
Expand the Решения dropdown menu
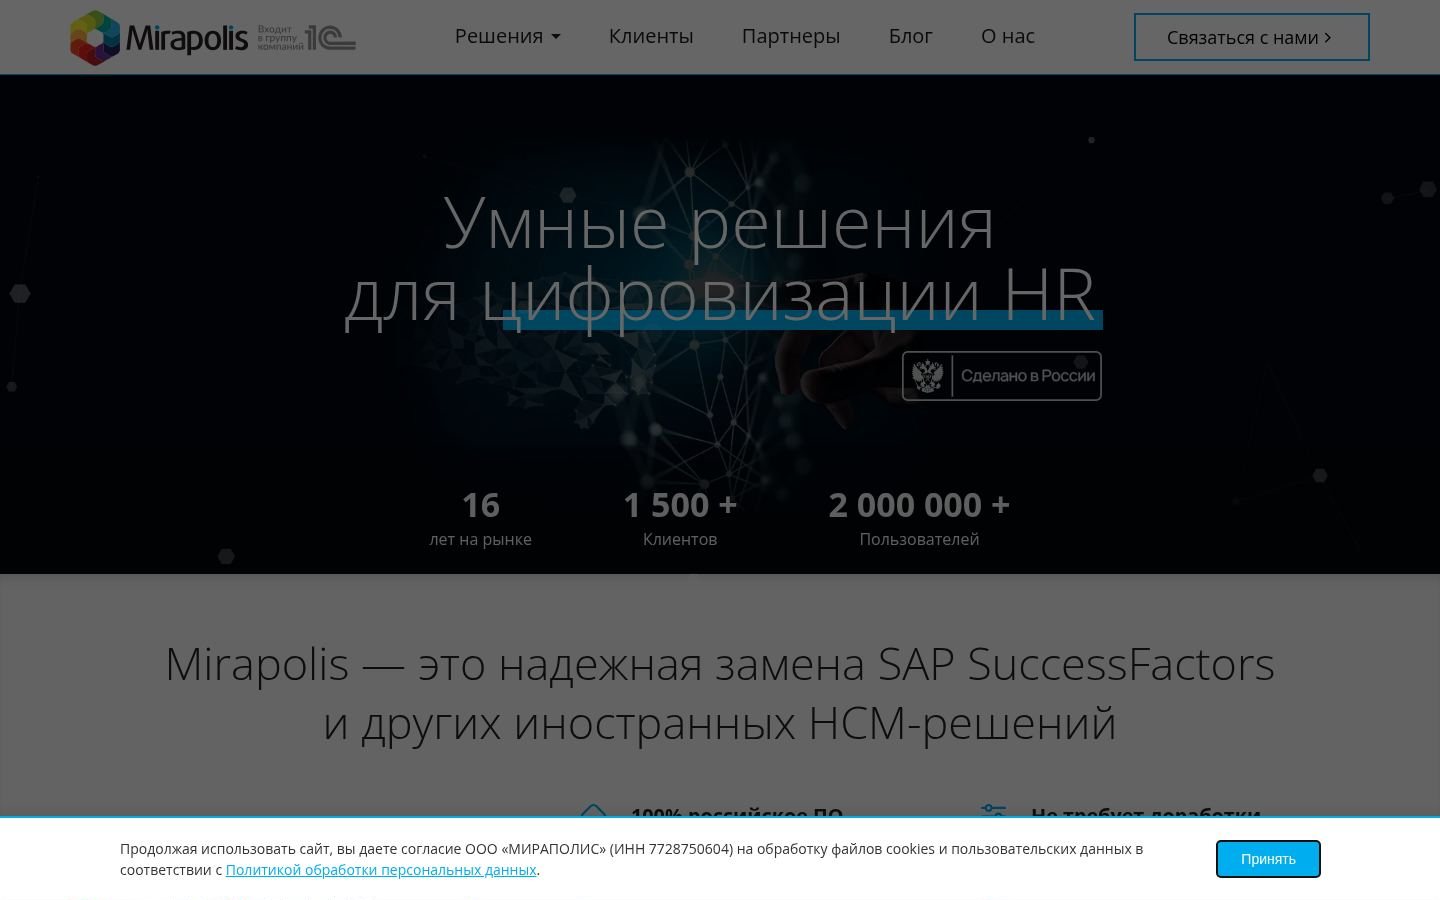click(508, 36)
